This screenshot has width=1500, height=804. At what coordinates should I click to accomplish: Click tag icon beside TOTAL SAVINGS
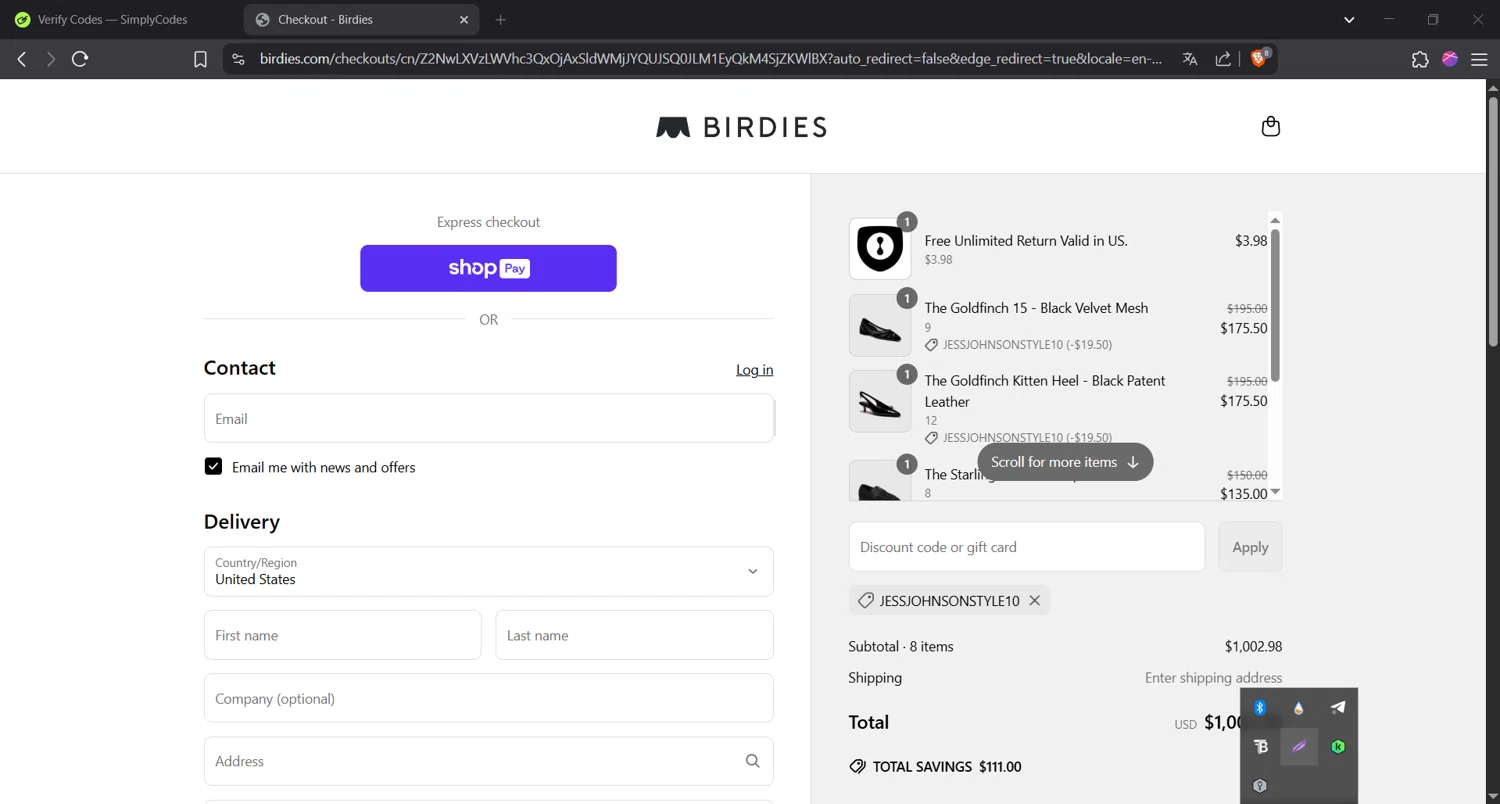[x=857, y=766]
